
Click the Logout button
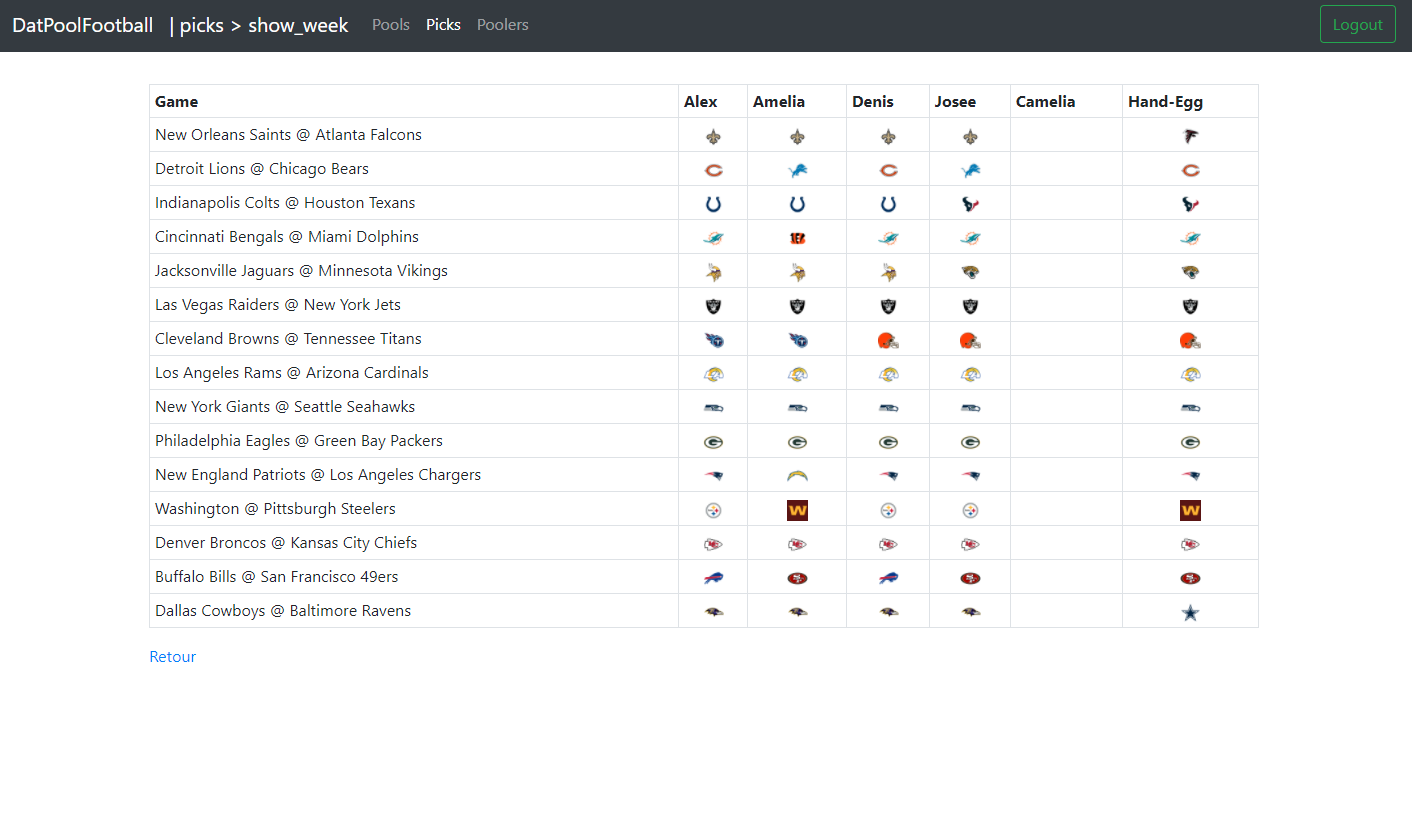1358,24
